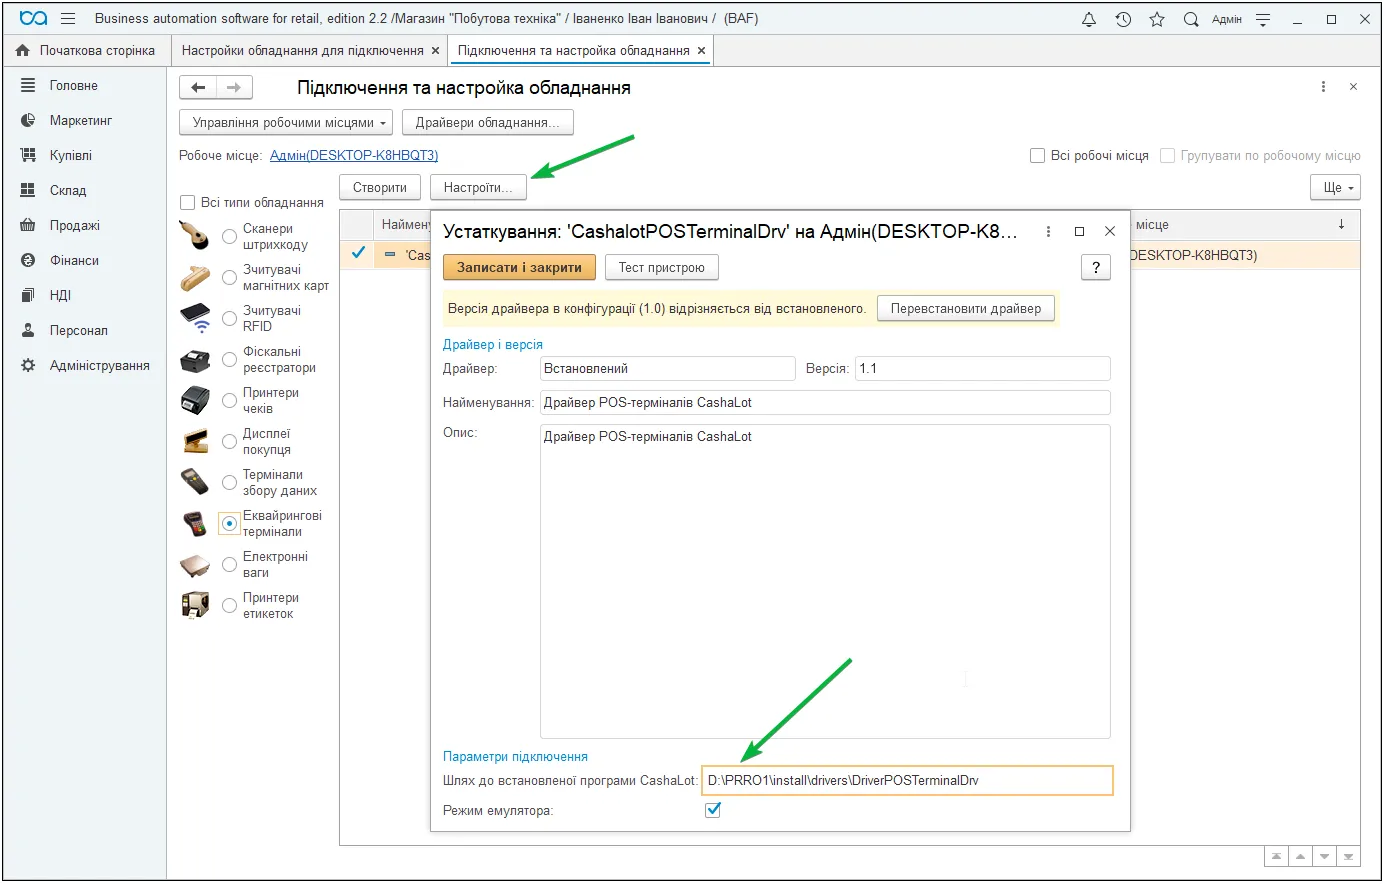Click the electronic scales device icon
Viewport: 1386px width, 885px height.
tap(195, 565)
